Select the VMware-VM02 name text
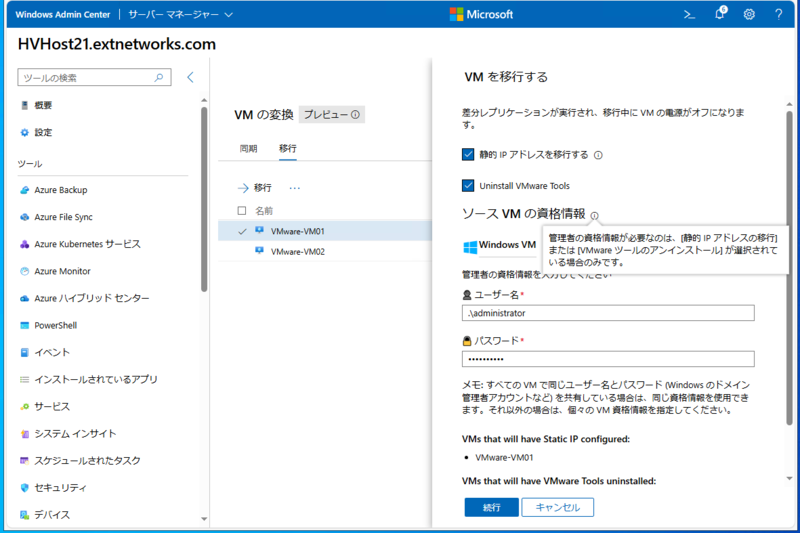800x533 pixels. pyautogui.click(x=297, y=251)
